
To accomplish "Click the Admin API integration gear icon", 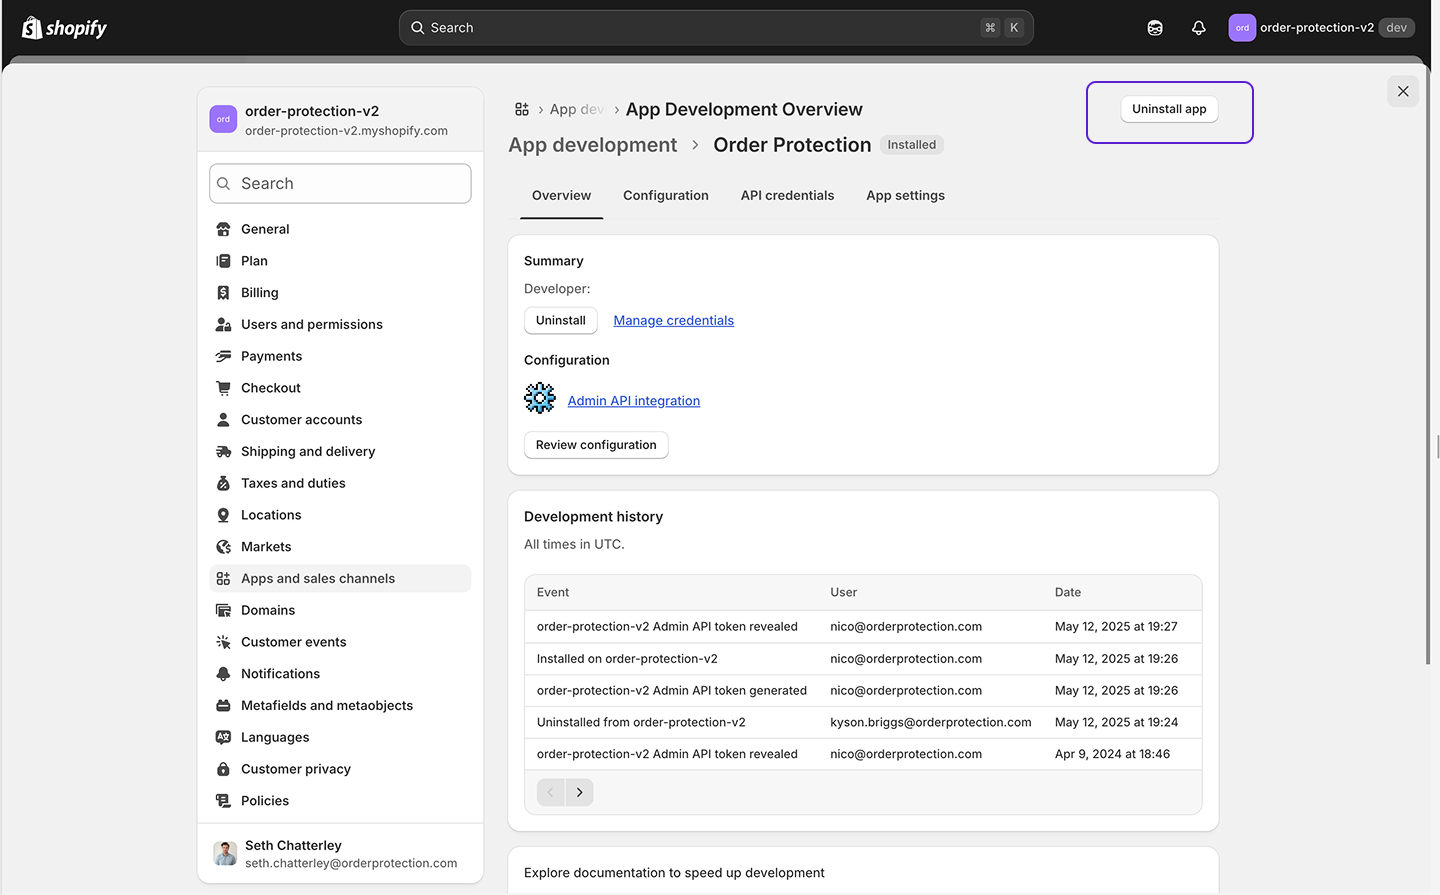I will click(x=540, y=398).
